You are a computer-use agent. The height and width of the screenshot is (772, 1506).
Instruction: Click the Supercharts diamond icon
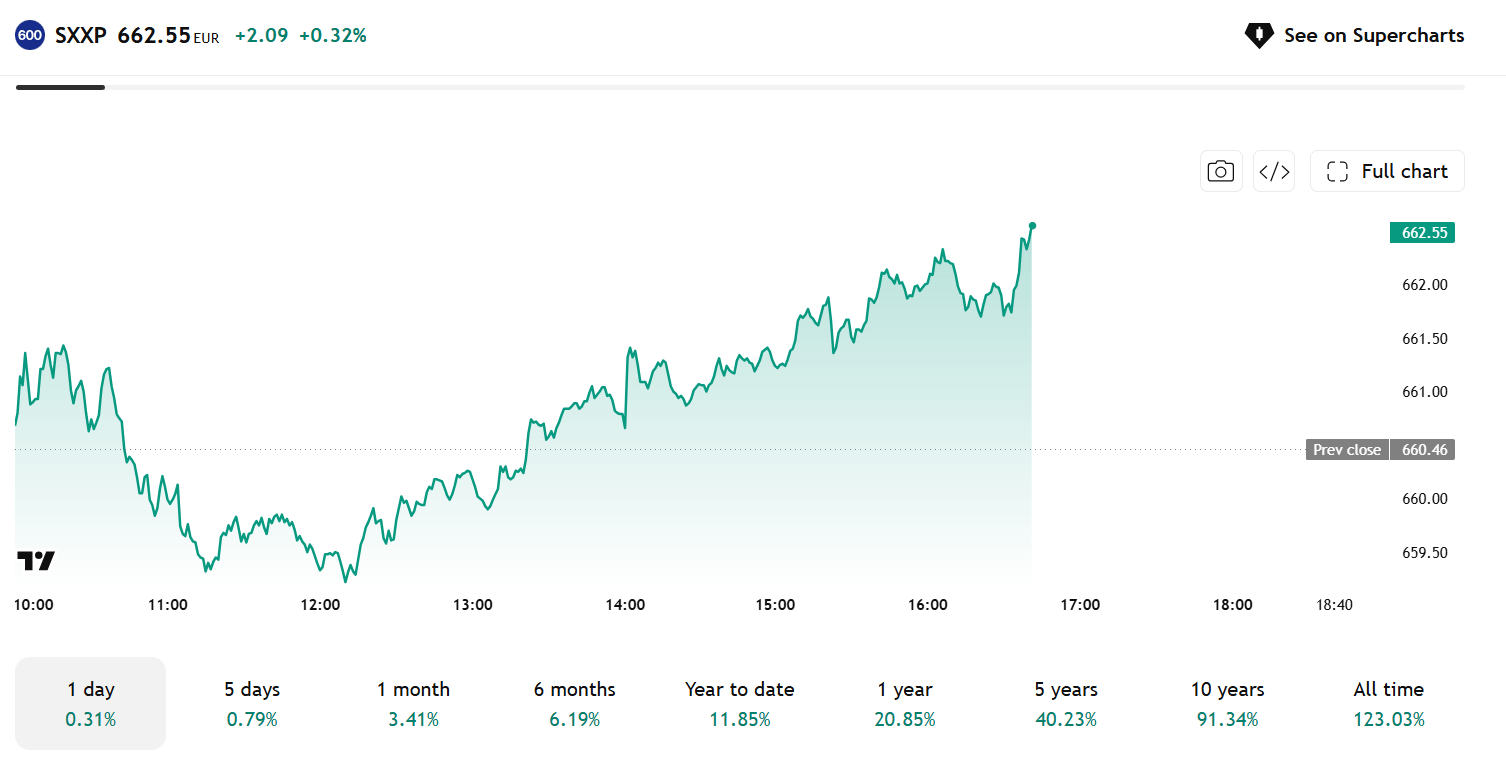[1259, 36]
